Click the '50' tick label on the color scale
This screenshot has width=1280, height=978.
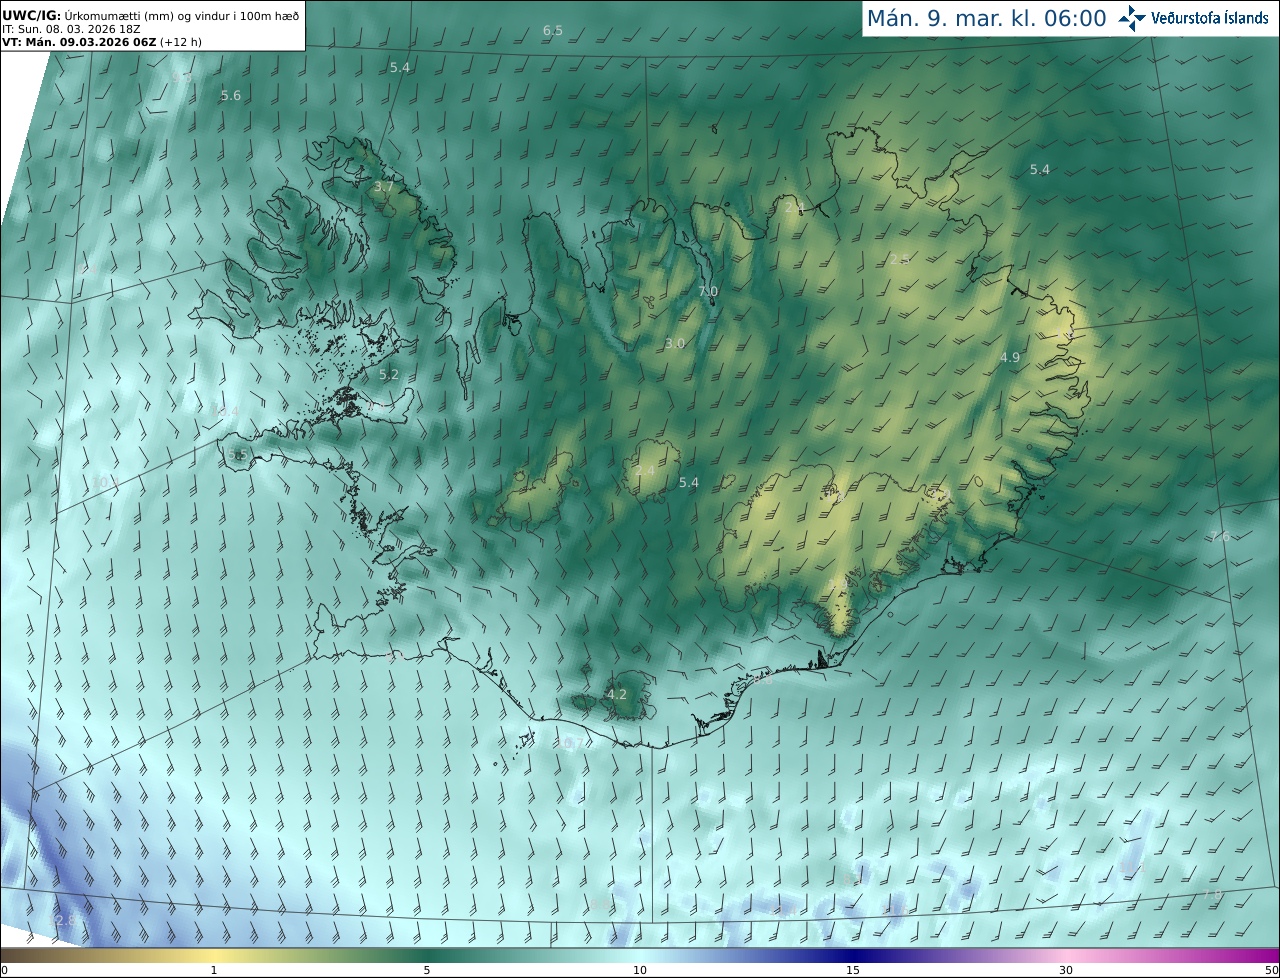point(1271,970)
